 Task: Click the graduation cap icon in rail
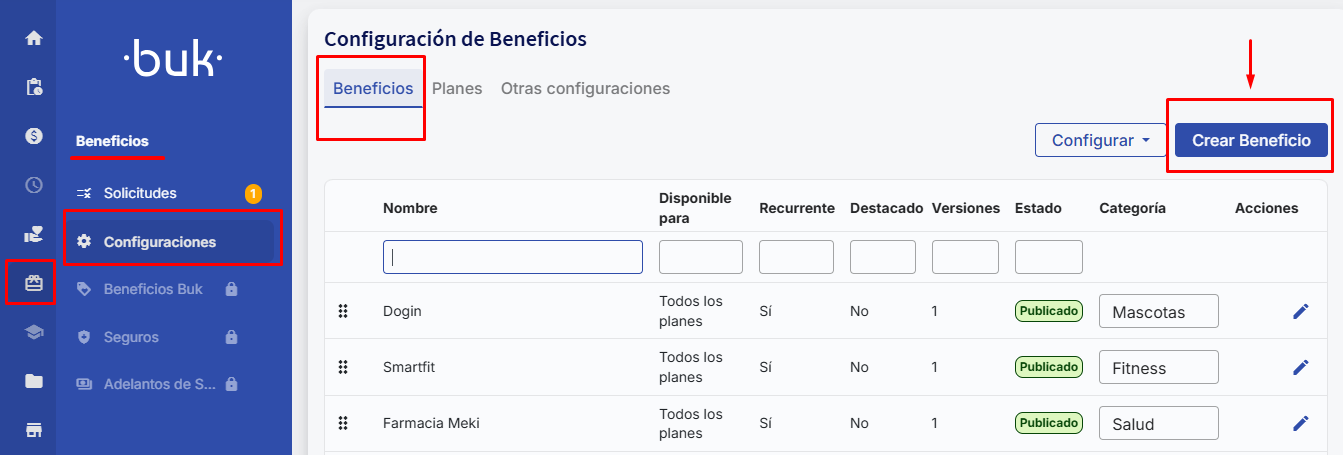pos(34,332)
